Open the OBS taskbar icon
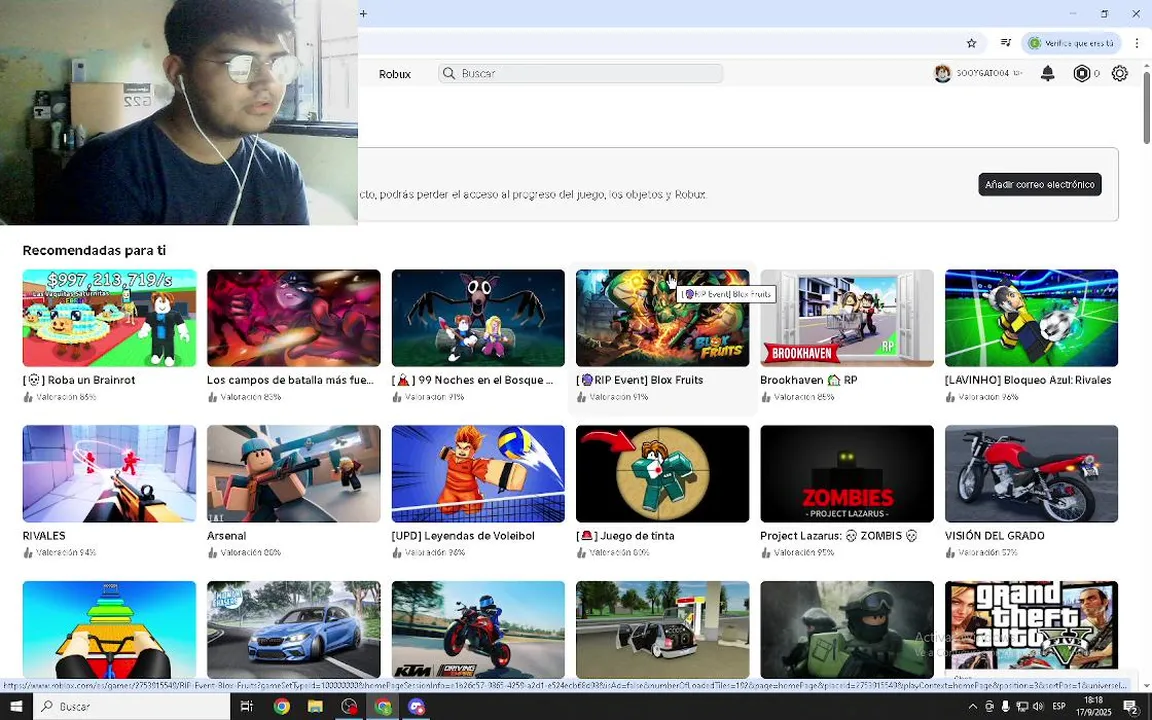Viewport: 1152px width, 720px height. tap(349, 706)
